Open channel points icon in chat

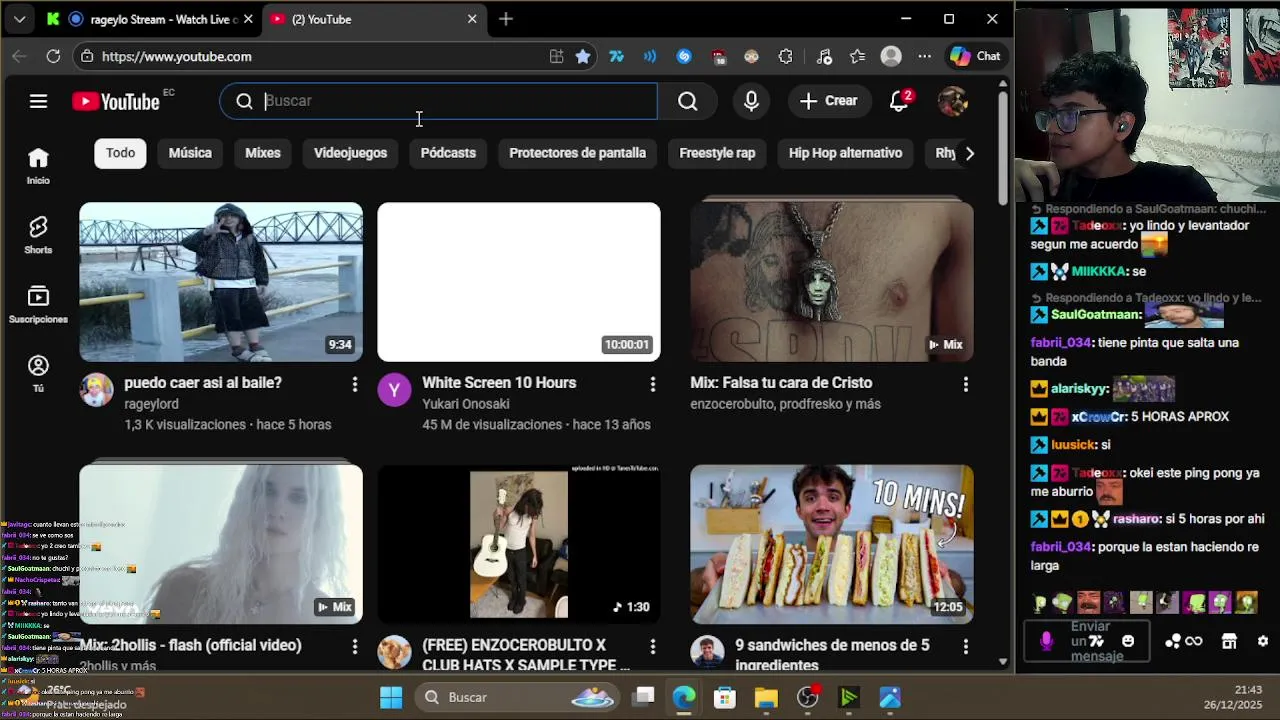1172,641
